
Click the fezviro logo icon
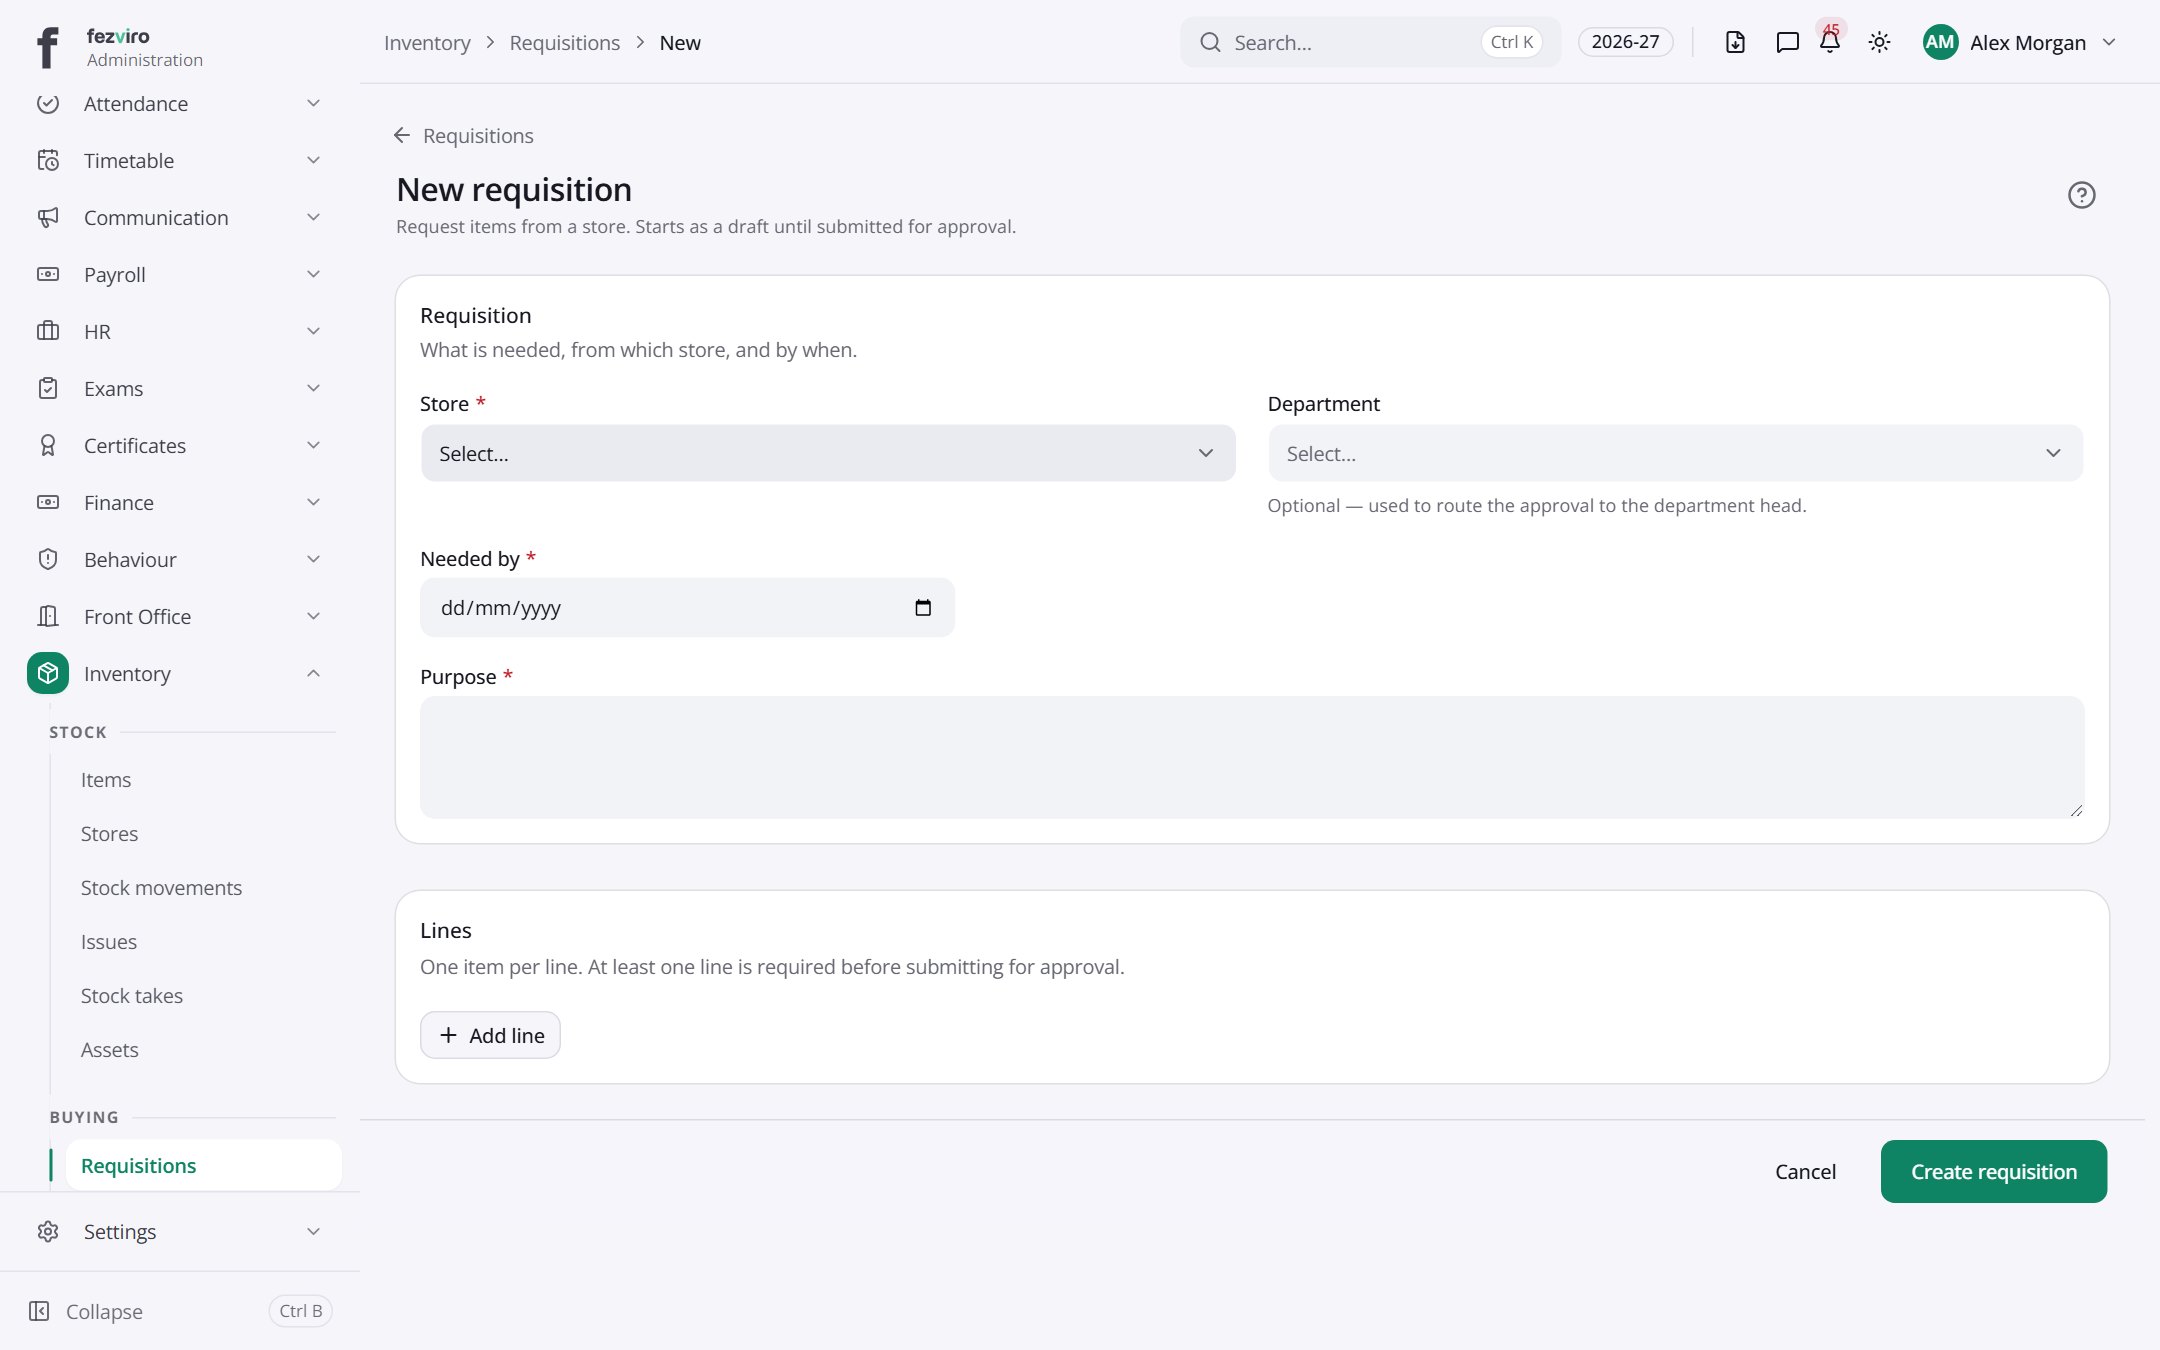tap(47, 46)
